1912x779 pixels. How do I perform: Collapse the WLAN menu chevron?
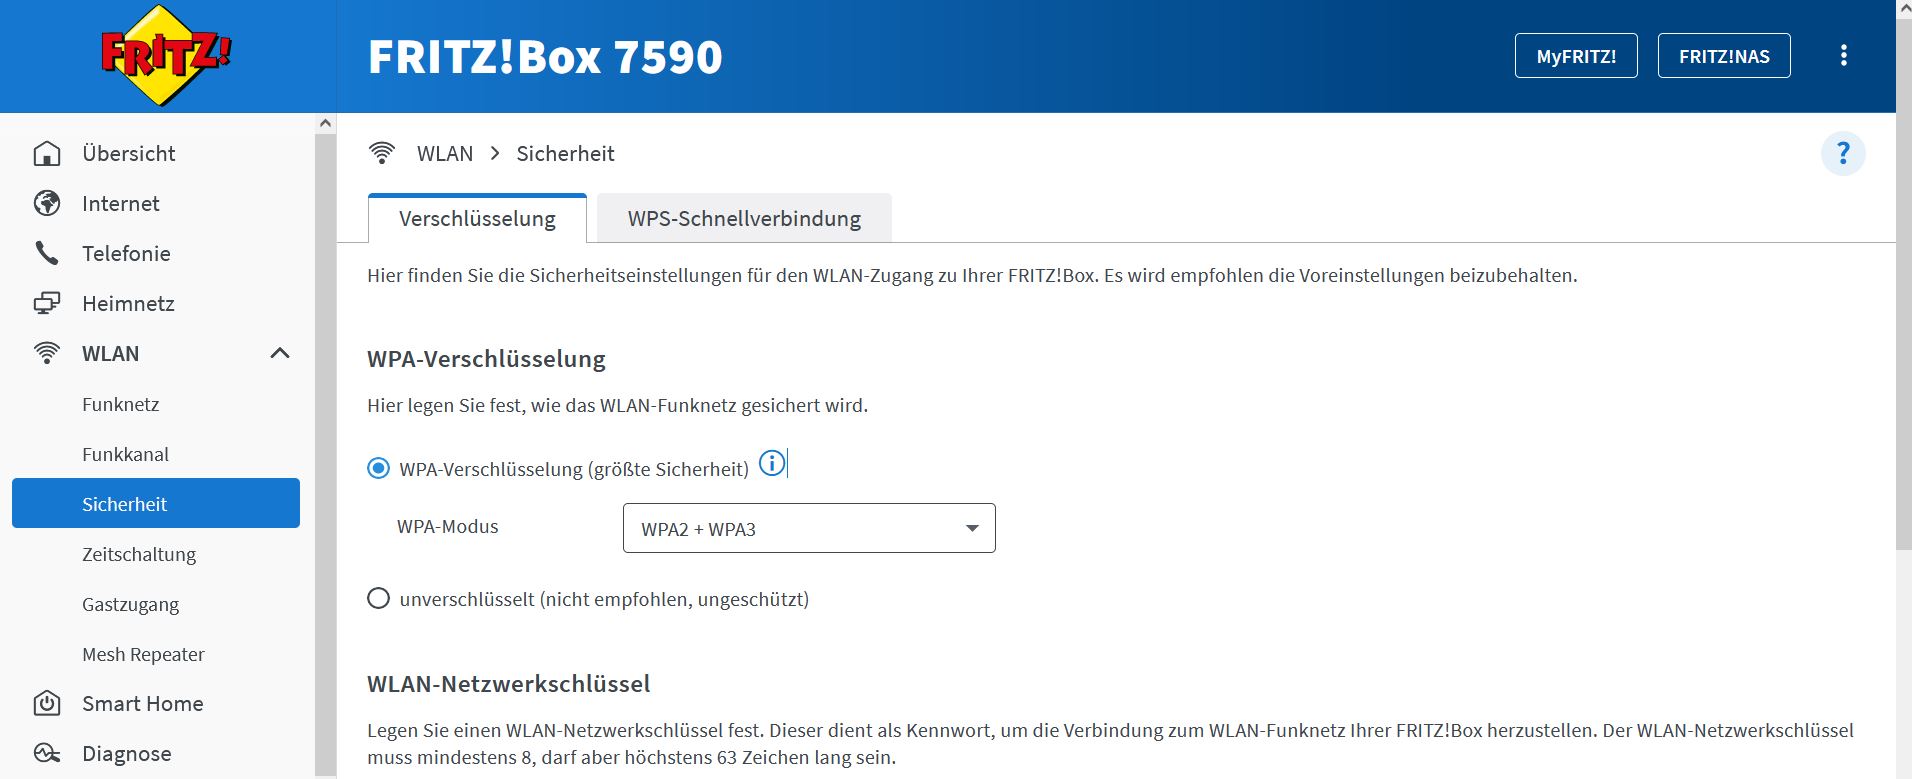280,353
